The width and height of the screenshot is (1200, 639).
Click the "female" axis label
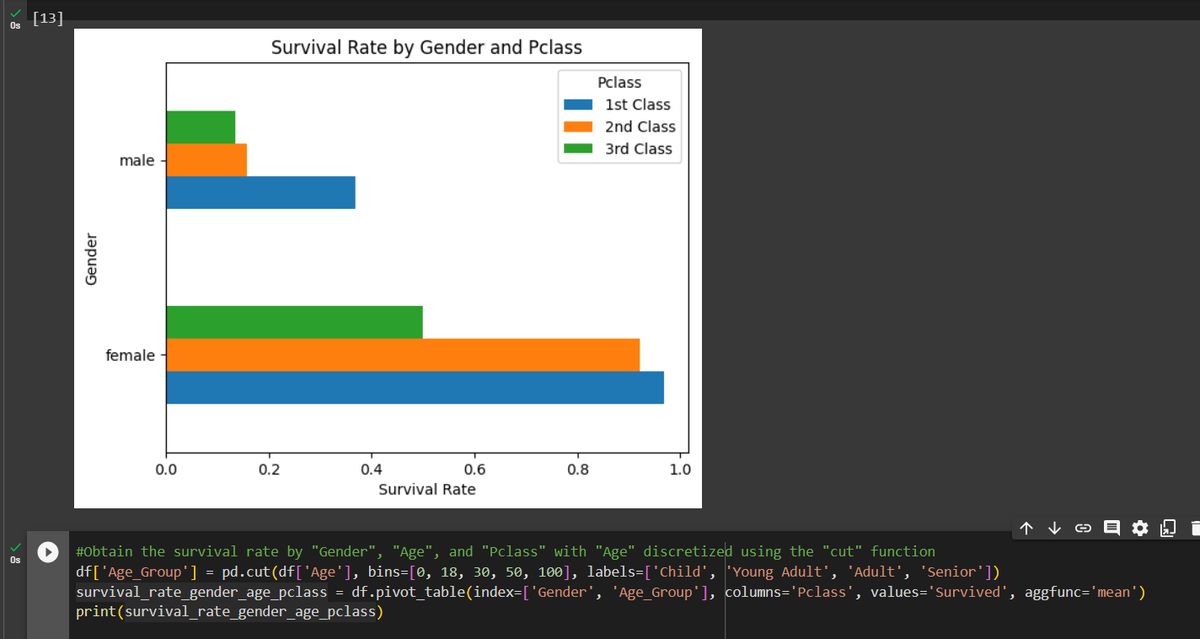[130, 355]
